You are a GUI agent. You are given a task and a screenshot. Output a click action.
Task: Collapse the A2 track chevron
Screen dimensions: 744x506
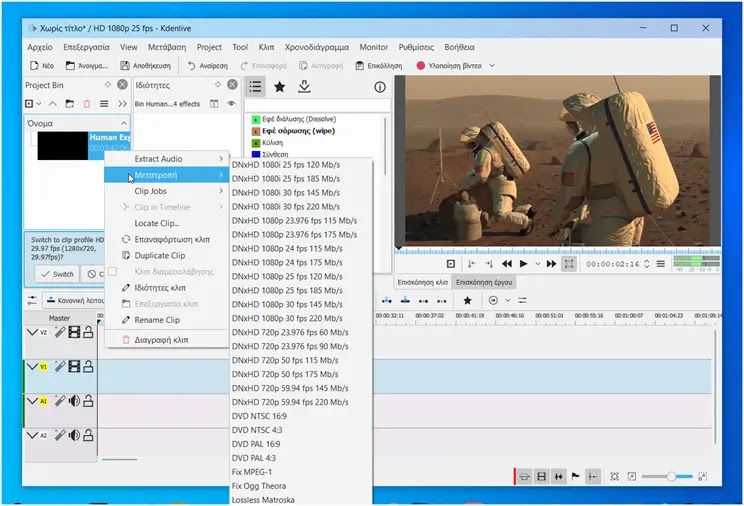pos(32,435)
